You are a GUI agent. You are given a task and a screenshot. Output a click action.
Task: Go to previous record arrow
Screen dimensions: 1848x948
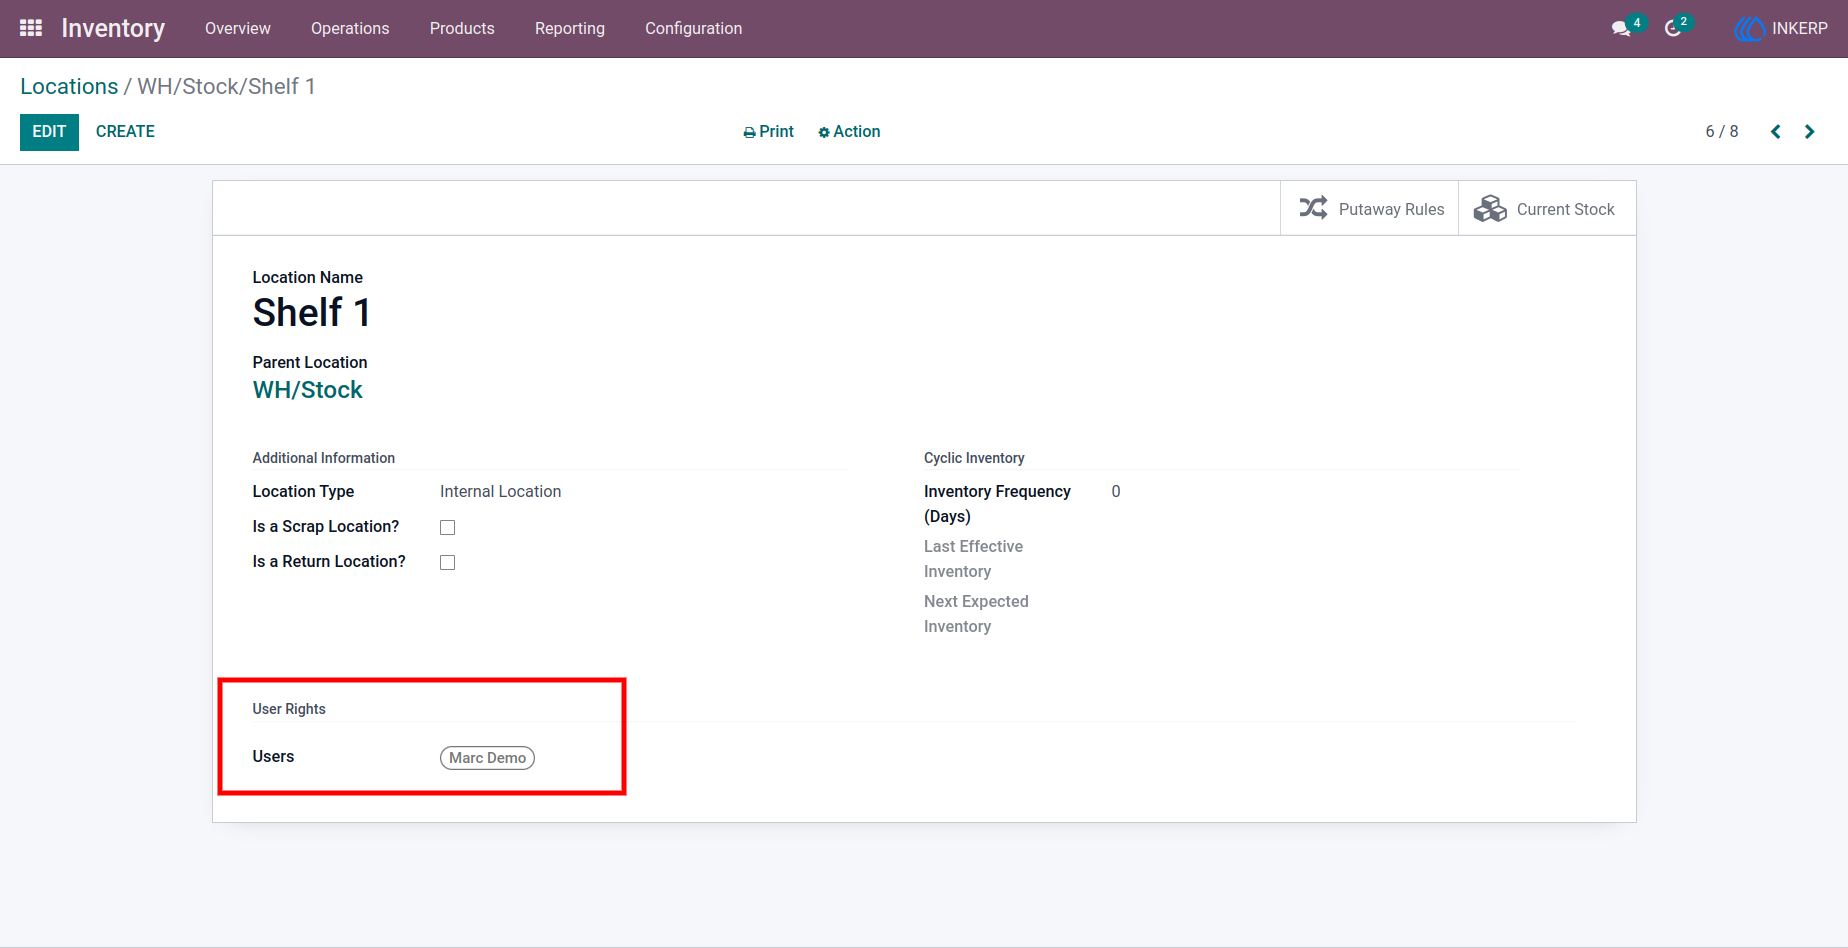pyautogui.click(x=1776, y=132)
